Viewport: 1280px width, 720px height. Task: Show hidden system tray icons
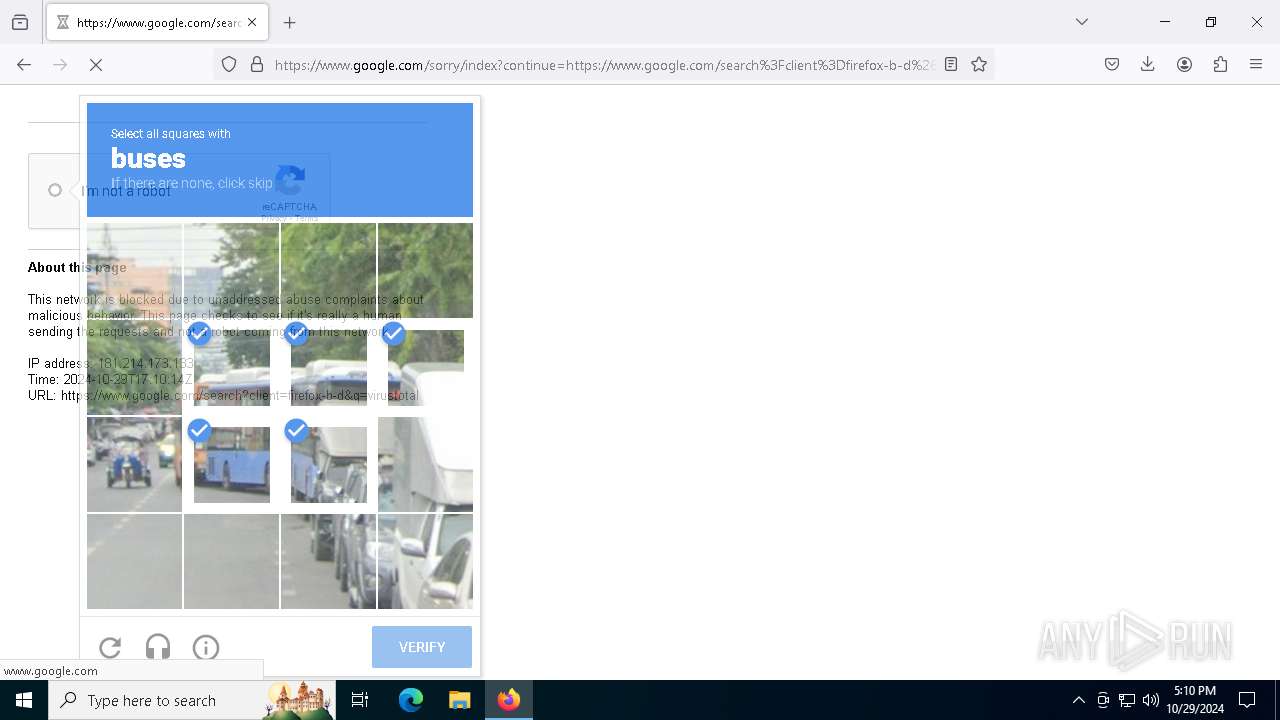pyautogui.click(x=1078, y=700)
